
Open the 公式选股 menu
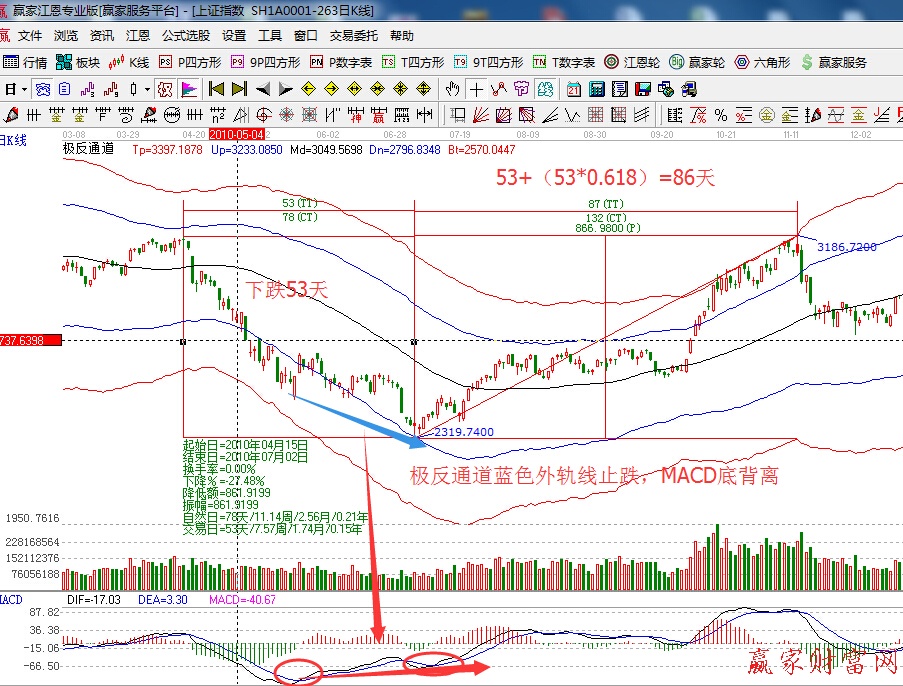(185, 35)
